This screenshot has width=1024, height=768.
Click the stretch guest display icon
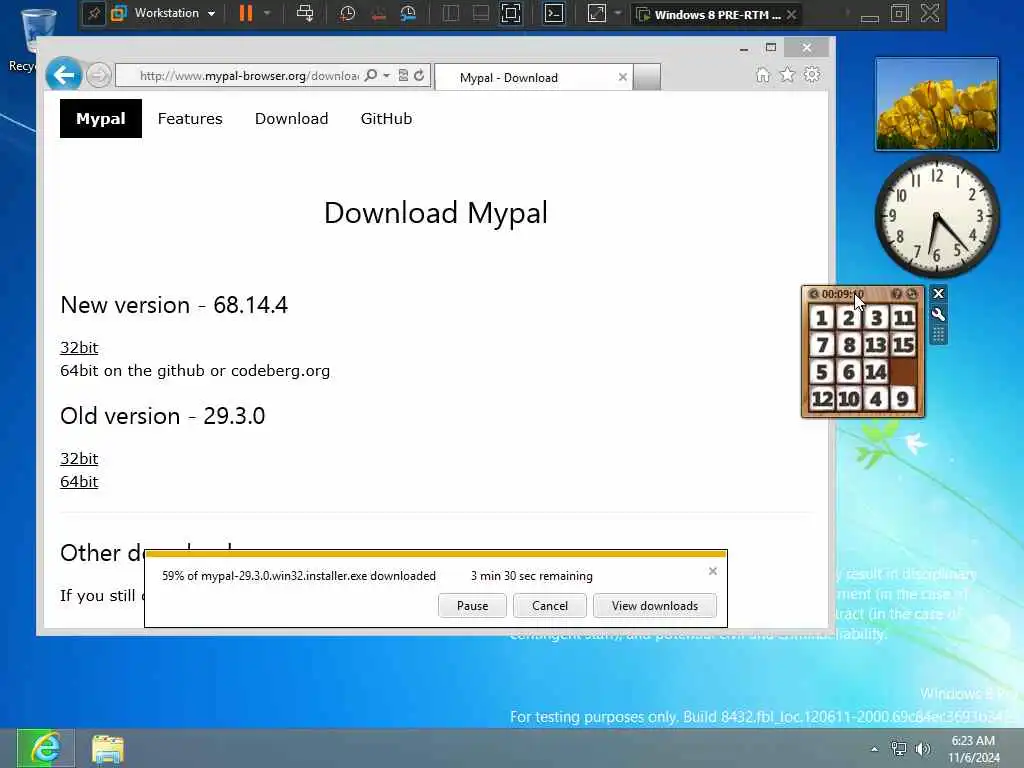tap(597, 13)
